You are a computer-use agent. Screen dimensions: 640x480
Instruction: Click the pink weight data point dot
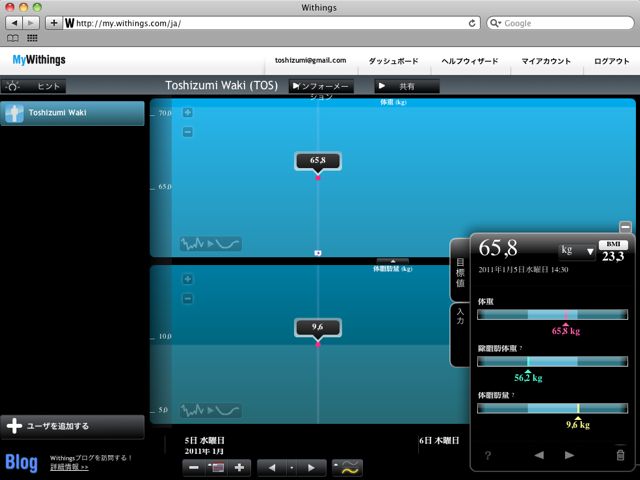tap(318, 178)
